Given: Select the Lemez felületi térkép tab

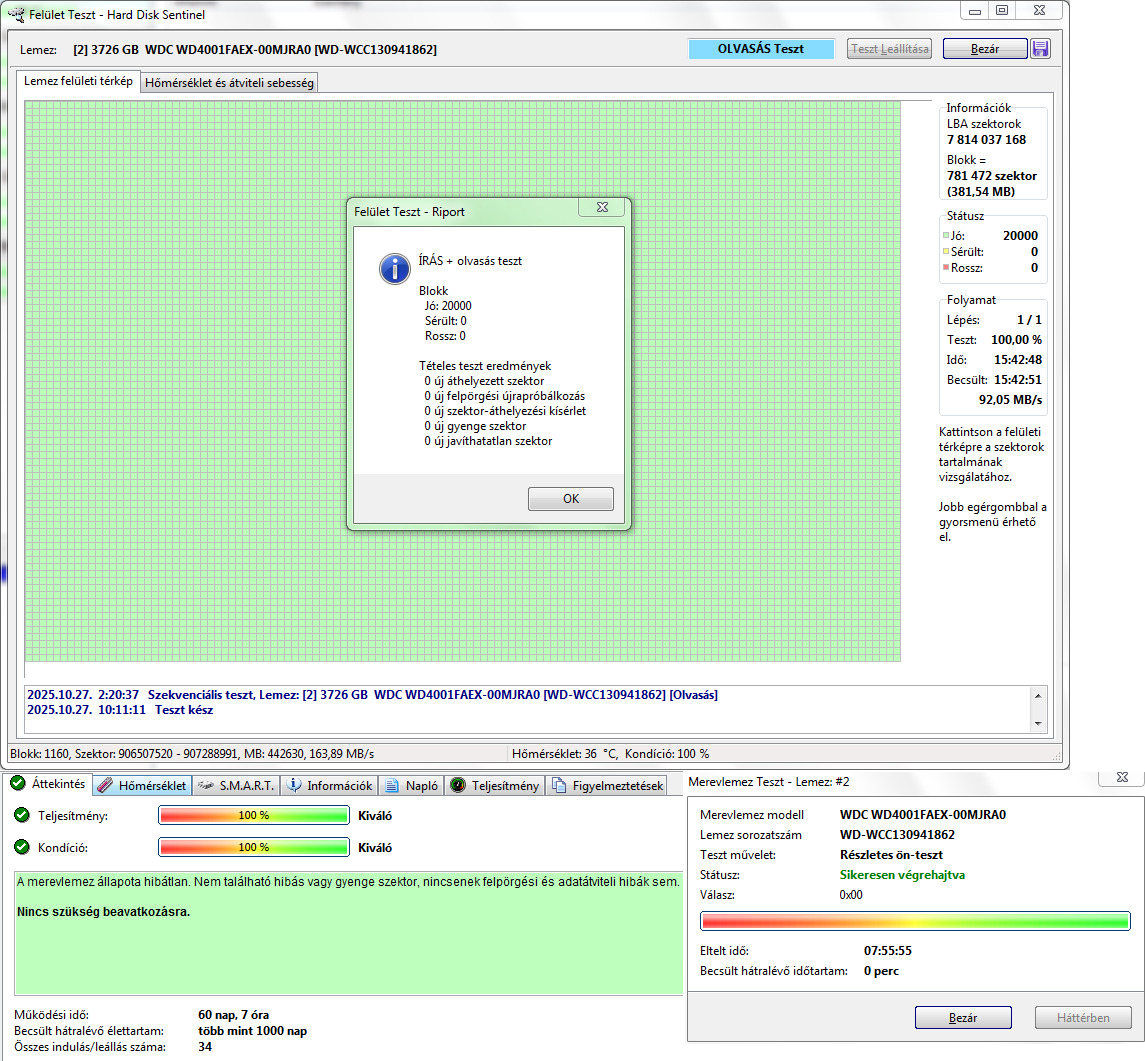Looking at the screenshot, I should [x=78, y=81].
